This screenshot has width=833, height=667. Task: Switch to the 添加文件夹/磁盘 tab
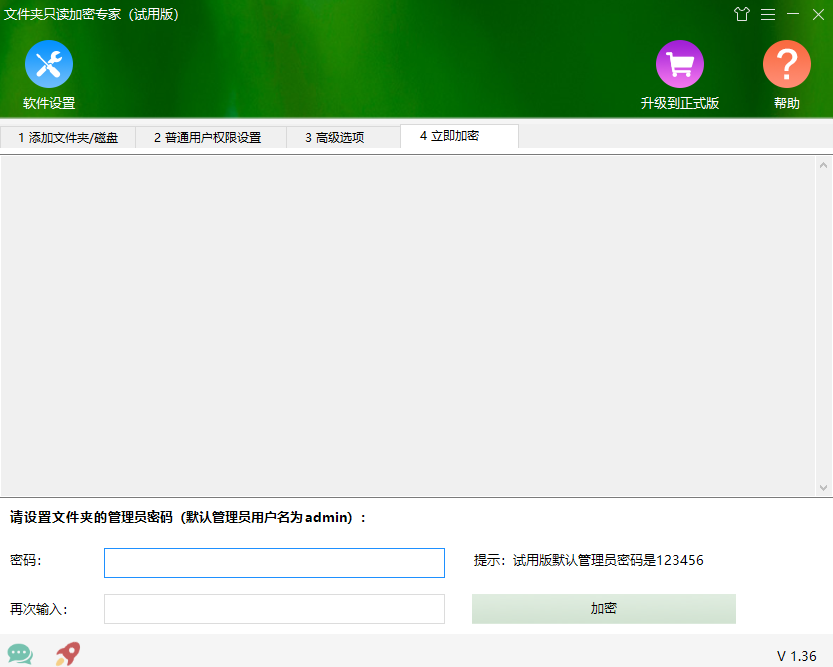pos(68,137)
